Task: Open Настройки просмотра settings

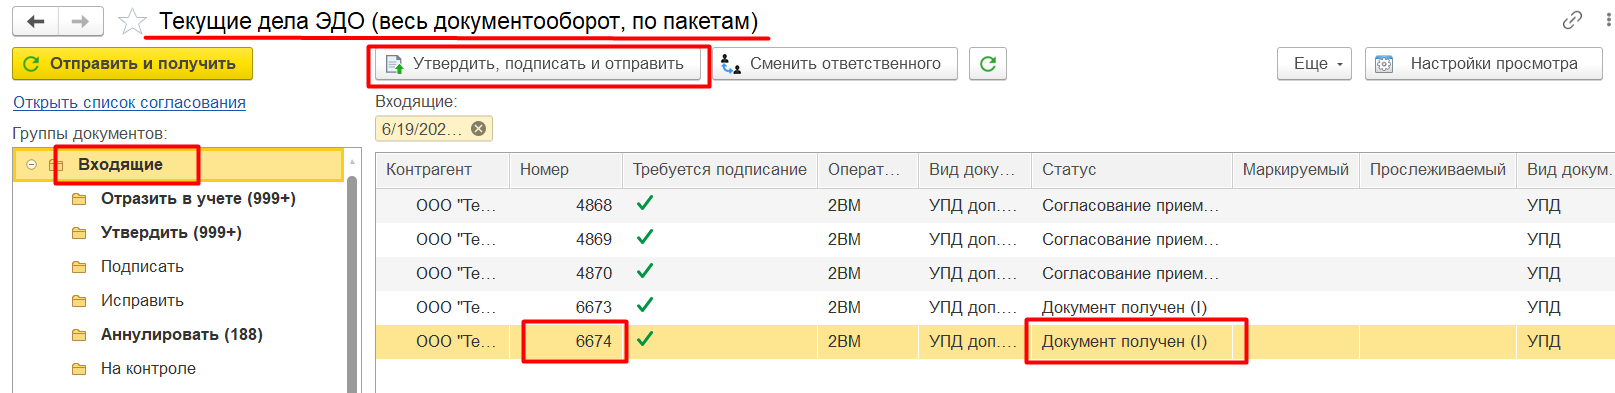Action: coord(1483,64)
